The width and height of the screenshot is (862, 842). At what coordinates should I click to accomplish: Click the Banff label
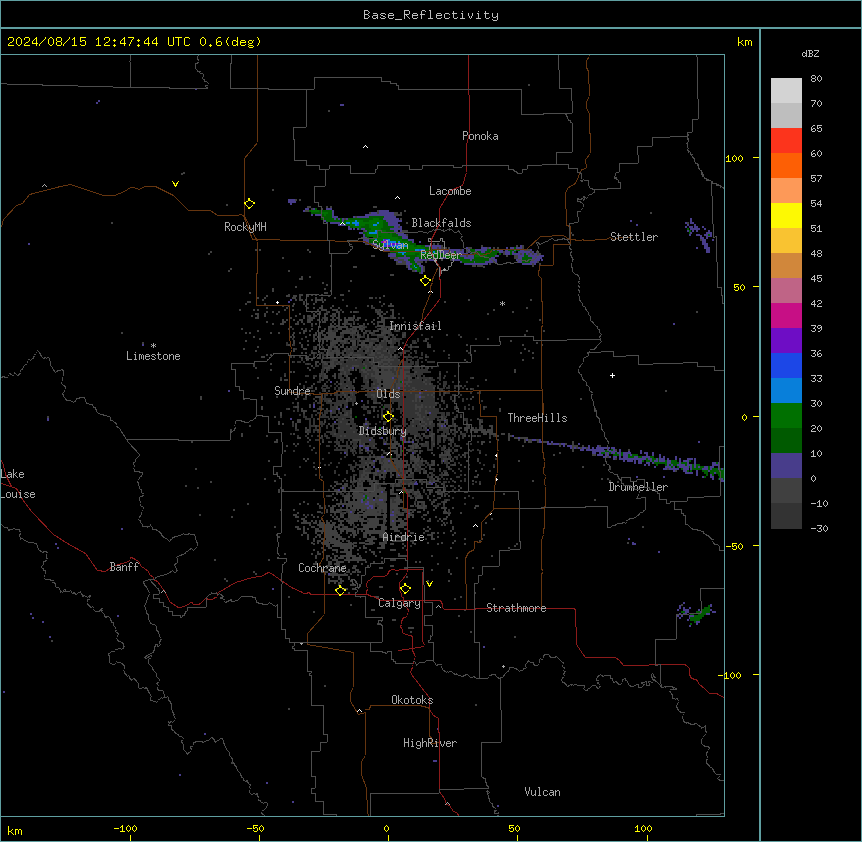click(x=124, y=567)
